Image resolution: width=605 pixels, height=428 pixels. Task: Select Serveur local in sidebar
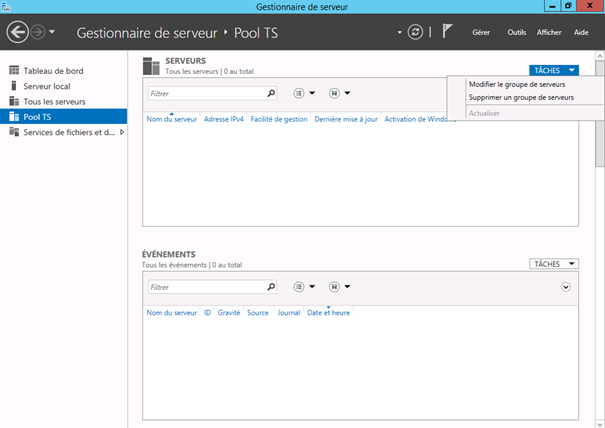(47, 86)
